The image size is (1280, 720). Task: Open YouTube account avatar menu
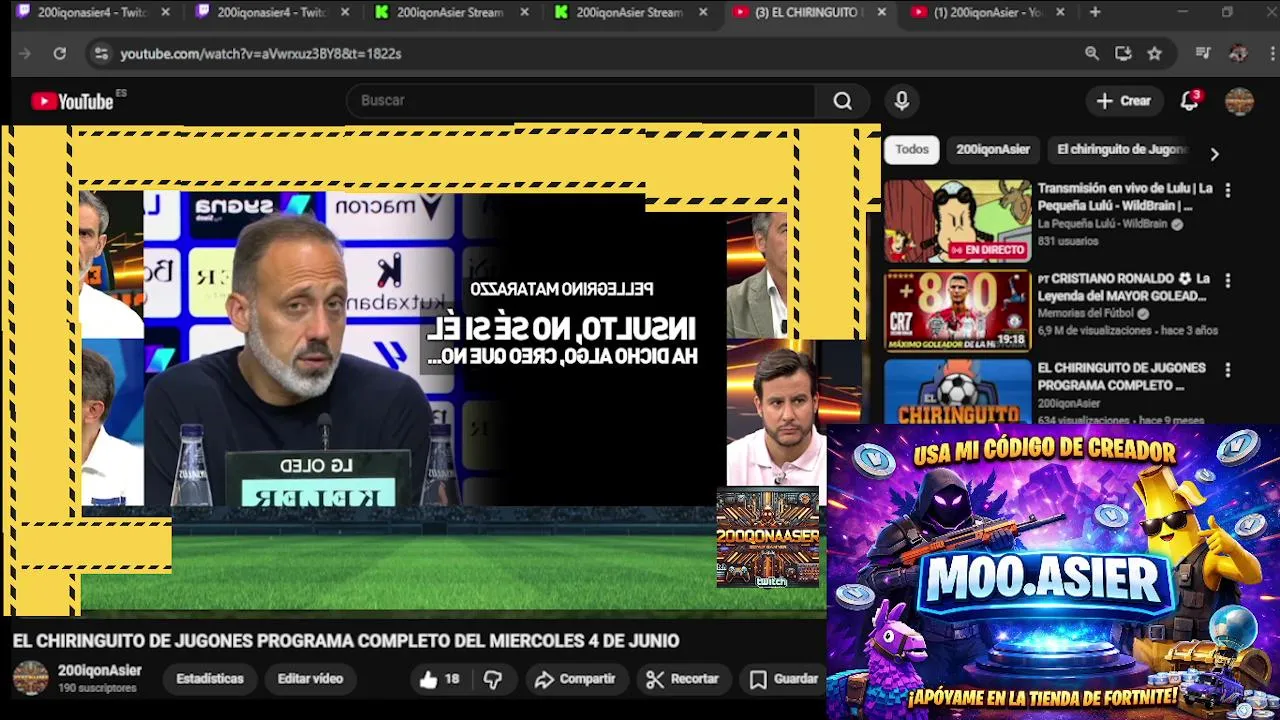pos(1239,101)
